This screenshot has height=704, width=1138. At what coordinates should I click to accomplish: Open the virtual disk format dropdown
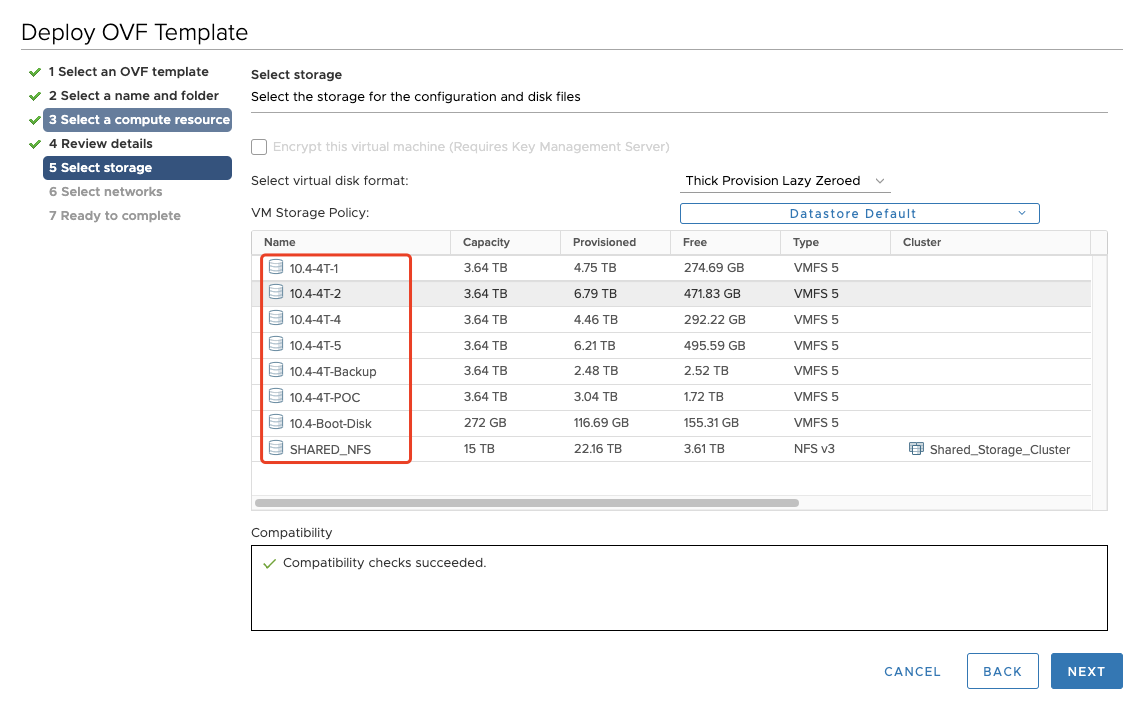click(x=785, y=181)
